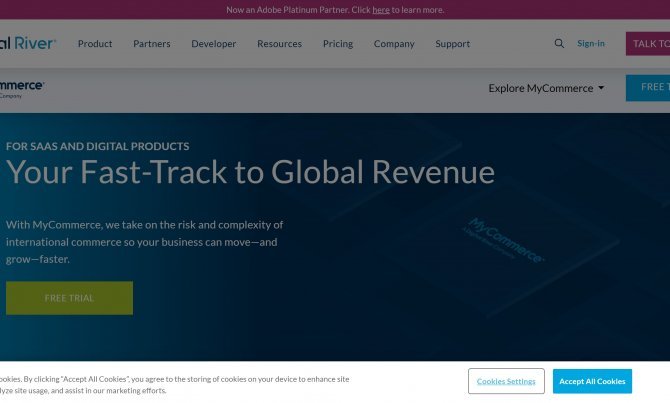Click the MyCommerce logo in sub-navigation
The width and height of the screenshot is (670, 403).
pyautogui.click(x=22, y=88)
